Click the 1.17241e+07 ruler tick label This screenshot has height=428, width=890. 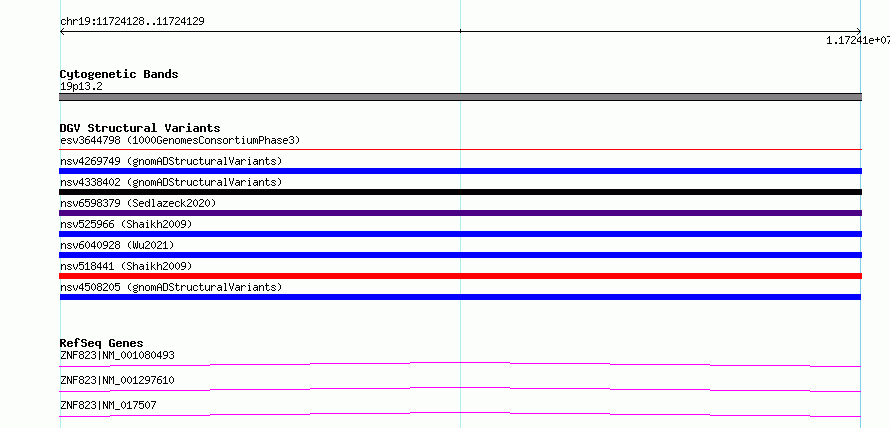(x=858, y=40)
